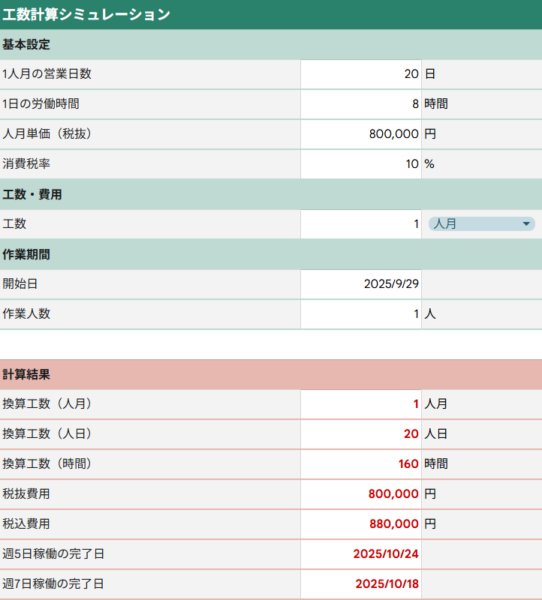Click the 基本設定 section header
Image resolution: width=542 pixels, height=600 pixels.
click(x=271, y=44)
